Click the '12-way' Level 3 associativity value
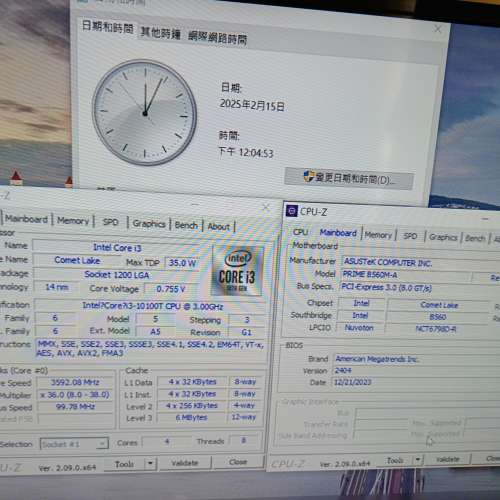The image size is (500, 500). [244, 417]
